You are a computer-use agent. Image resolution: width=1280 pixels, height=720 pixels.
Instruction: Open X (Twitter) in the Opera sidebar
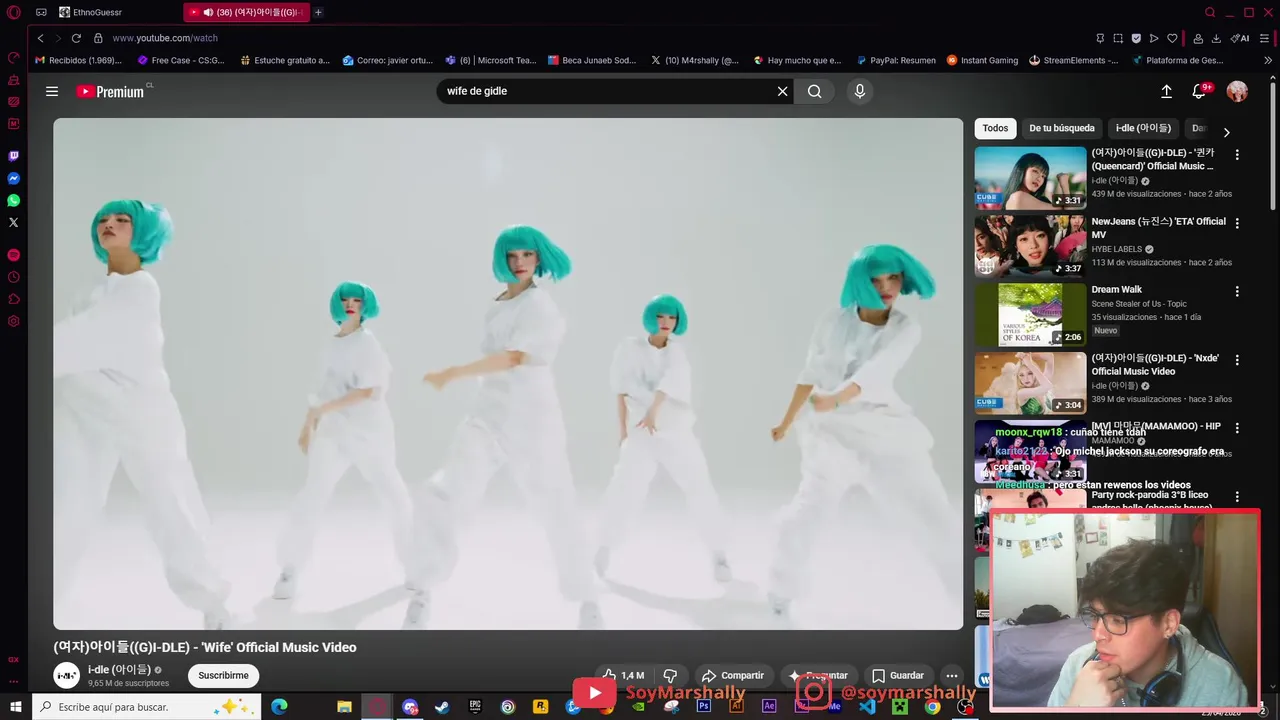pos(14,222)
